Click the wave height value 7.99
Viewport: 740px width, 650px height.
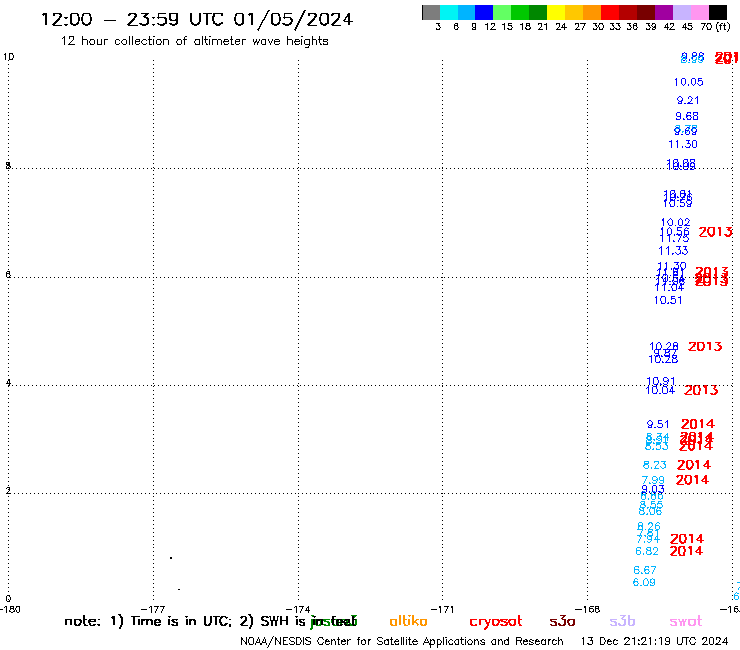pos(653,480)
